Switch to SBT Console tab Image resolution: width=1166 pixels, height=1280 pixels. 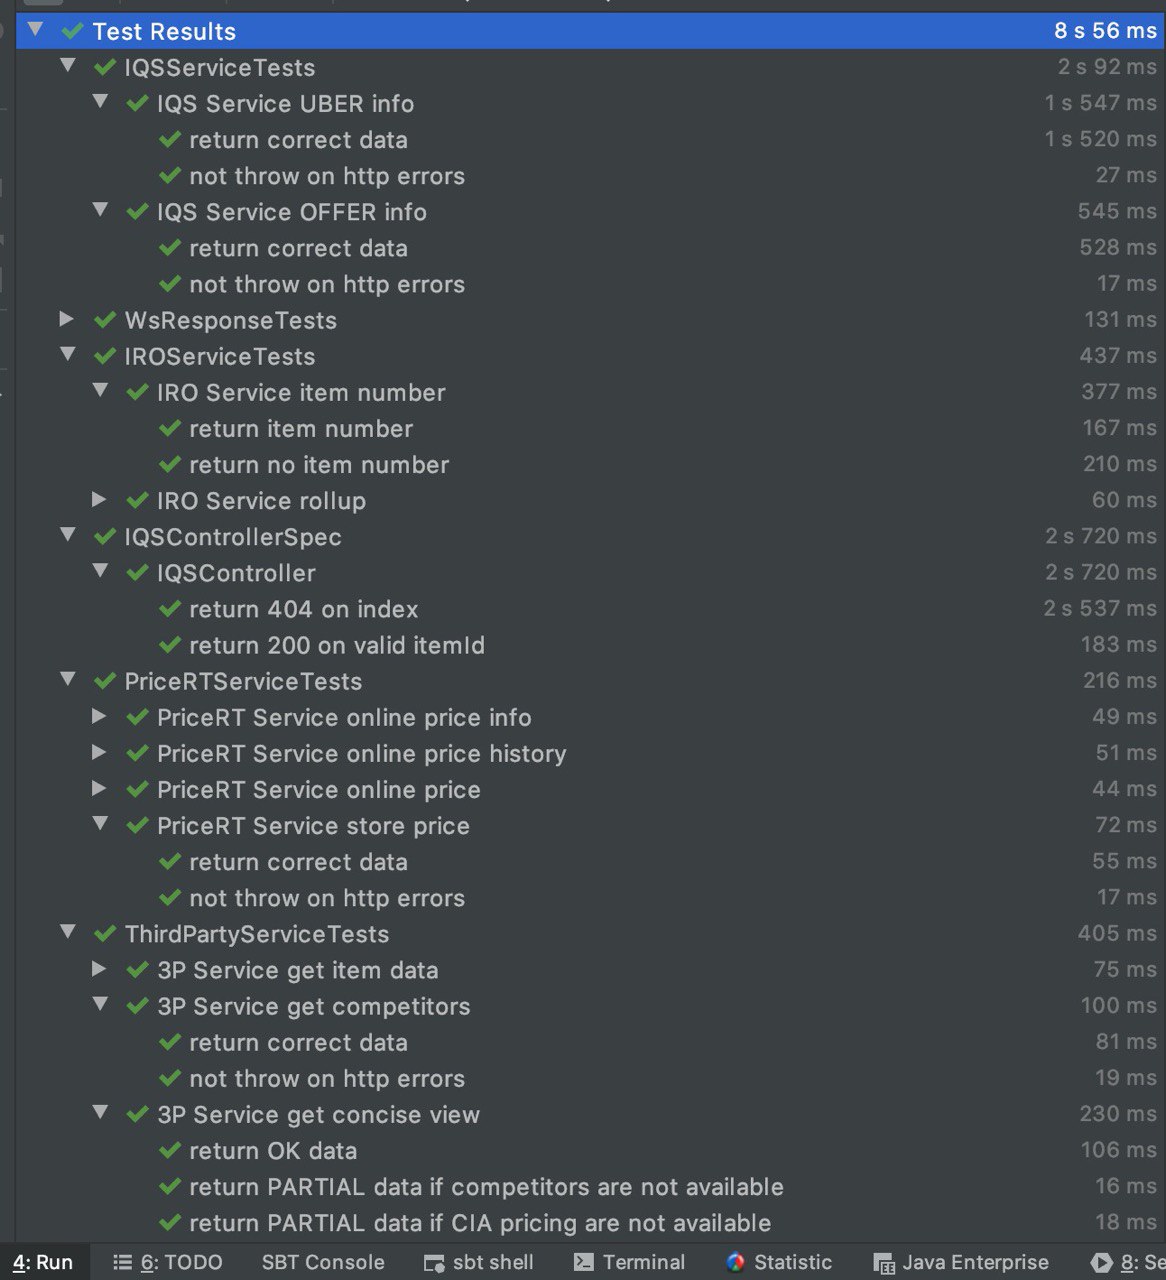323,1262
